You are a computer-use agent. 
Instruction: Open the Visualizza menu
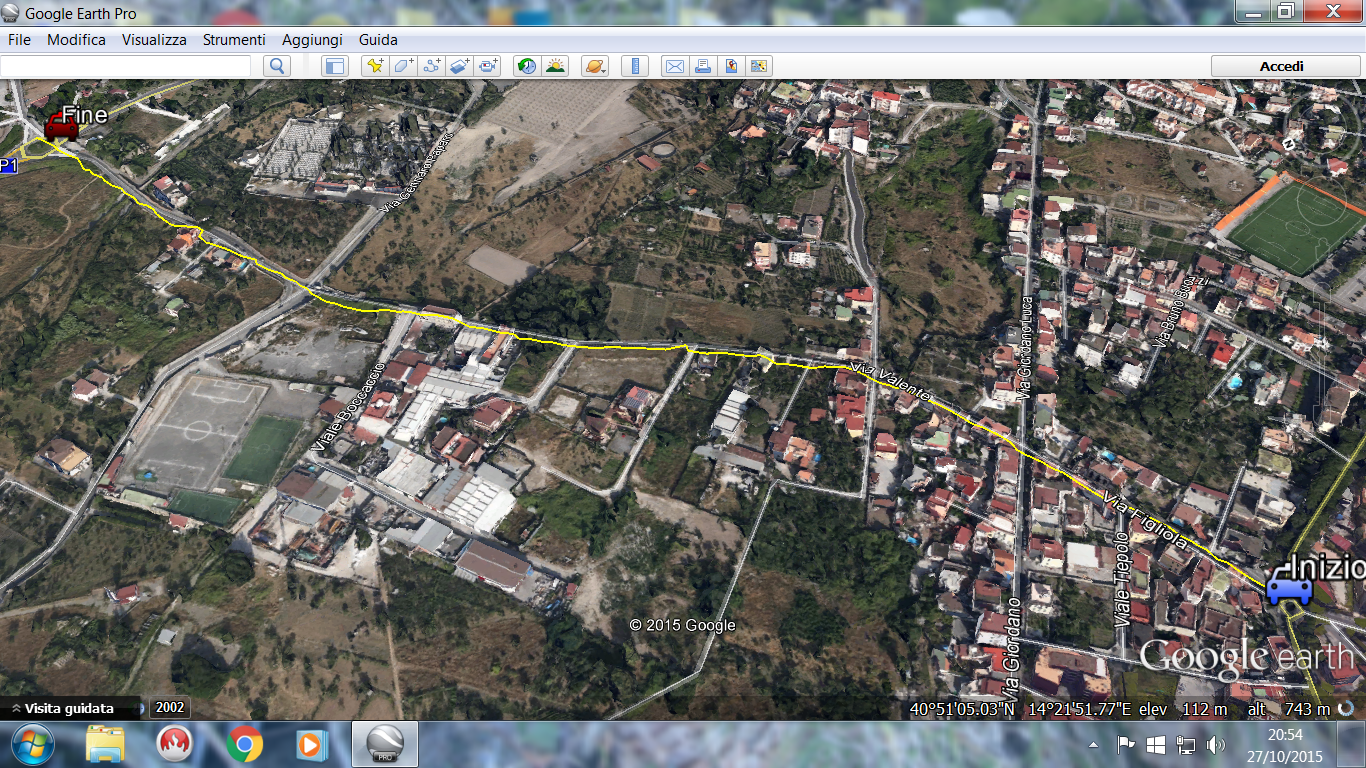tap(154, 40)
